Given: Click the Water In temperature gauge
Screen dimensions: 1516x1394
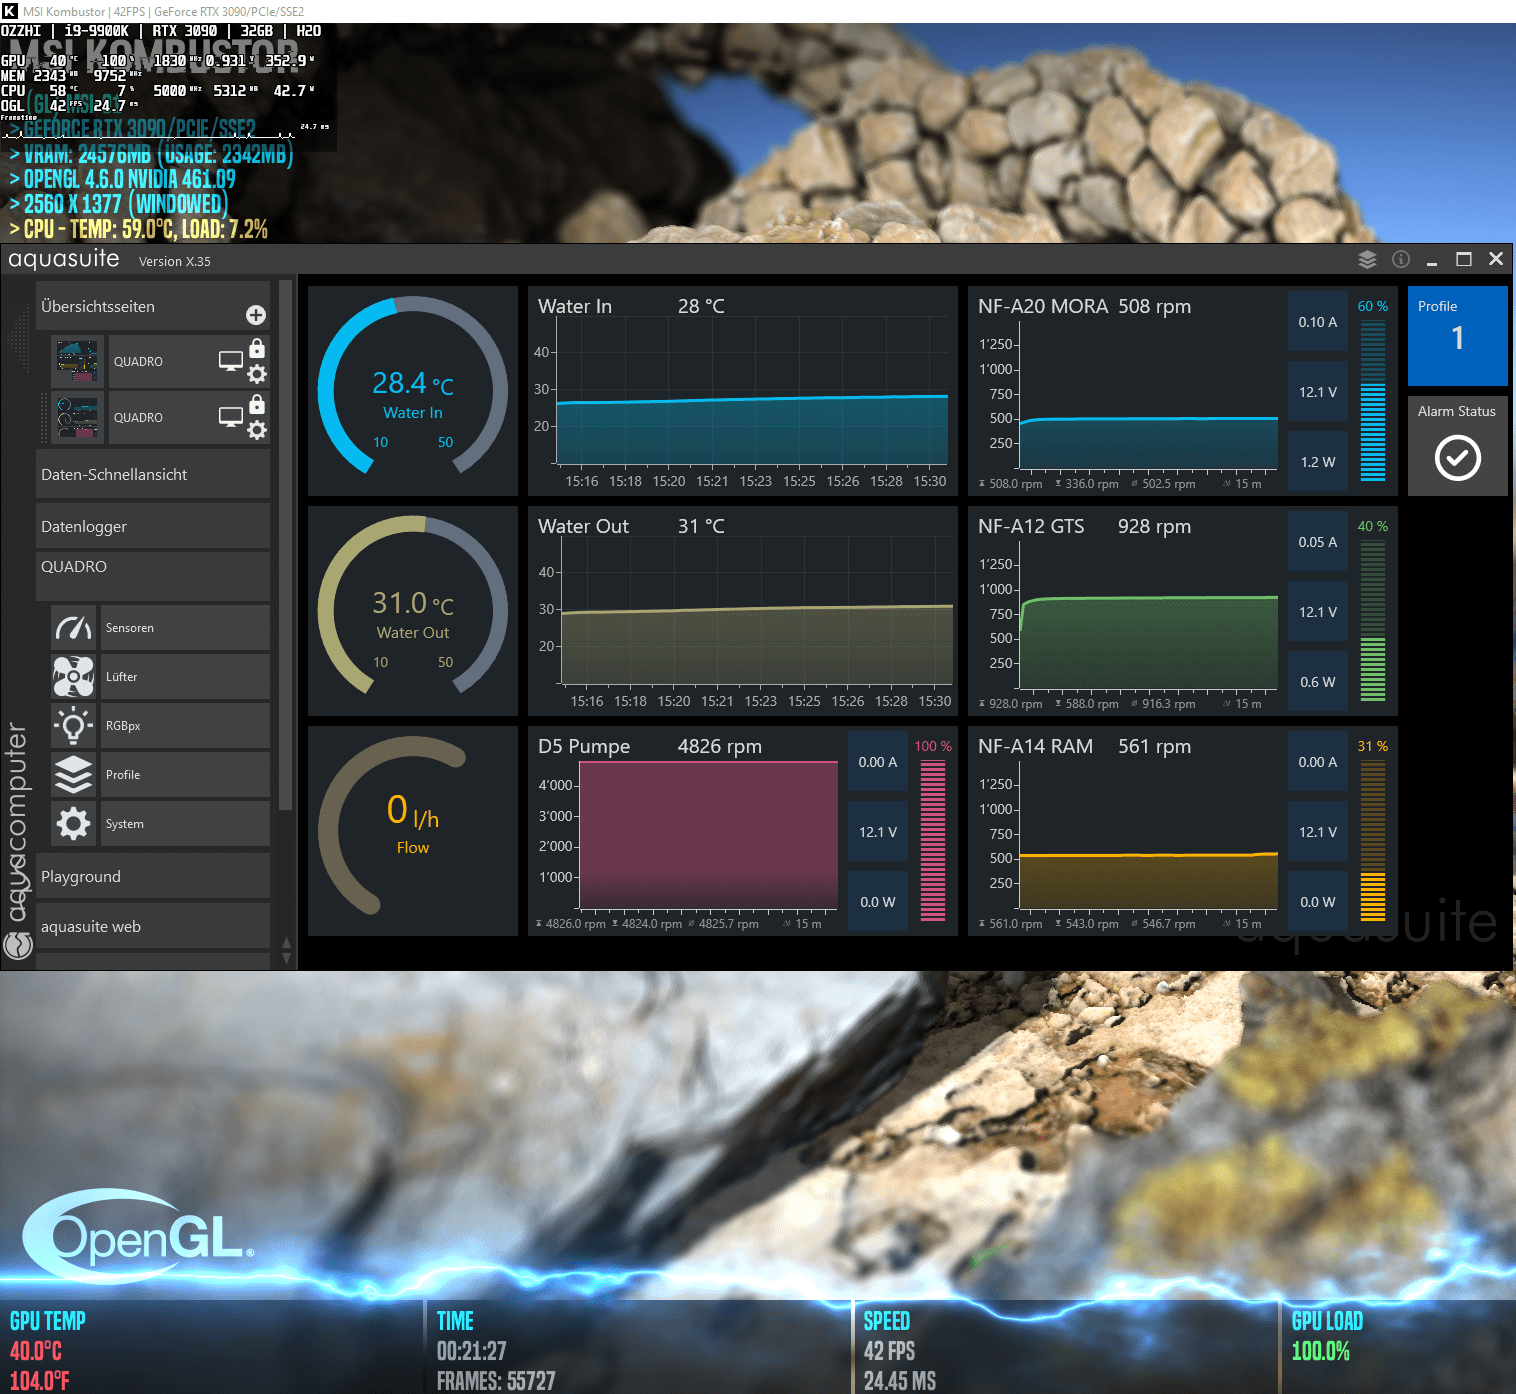Looking at the screenshot, I should tap(413, 391).
